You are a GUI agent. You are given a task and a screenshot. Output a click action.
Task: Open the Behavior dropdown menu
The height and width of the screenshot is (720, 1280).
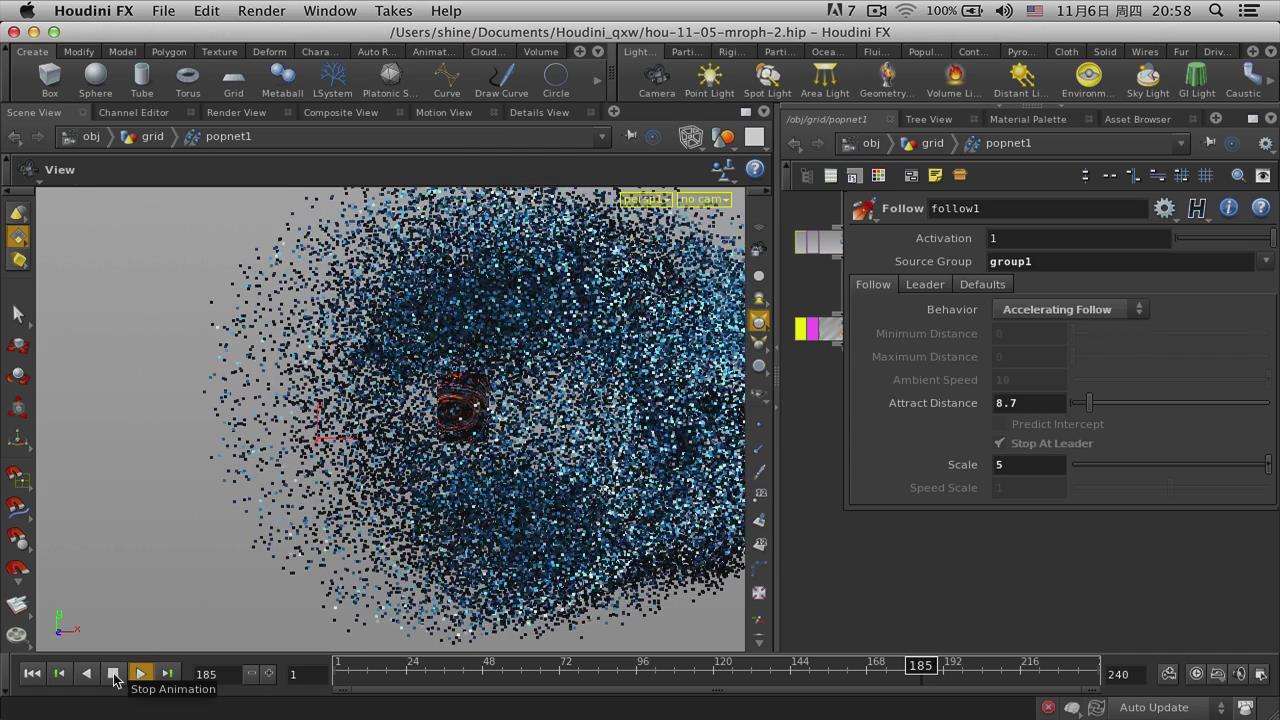point(1070,310)
